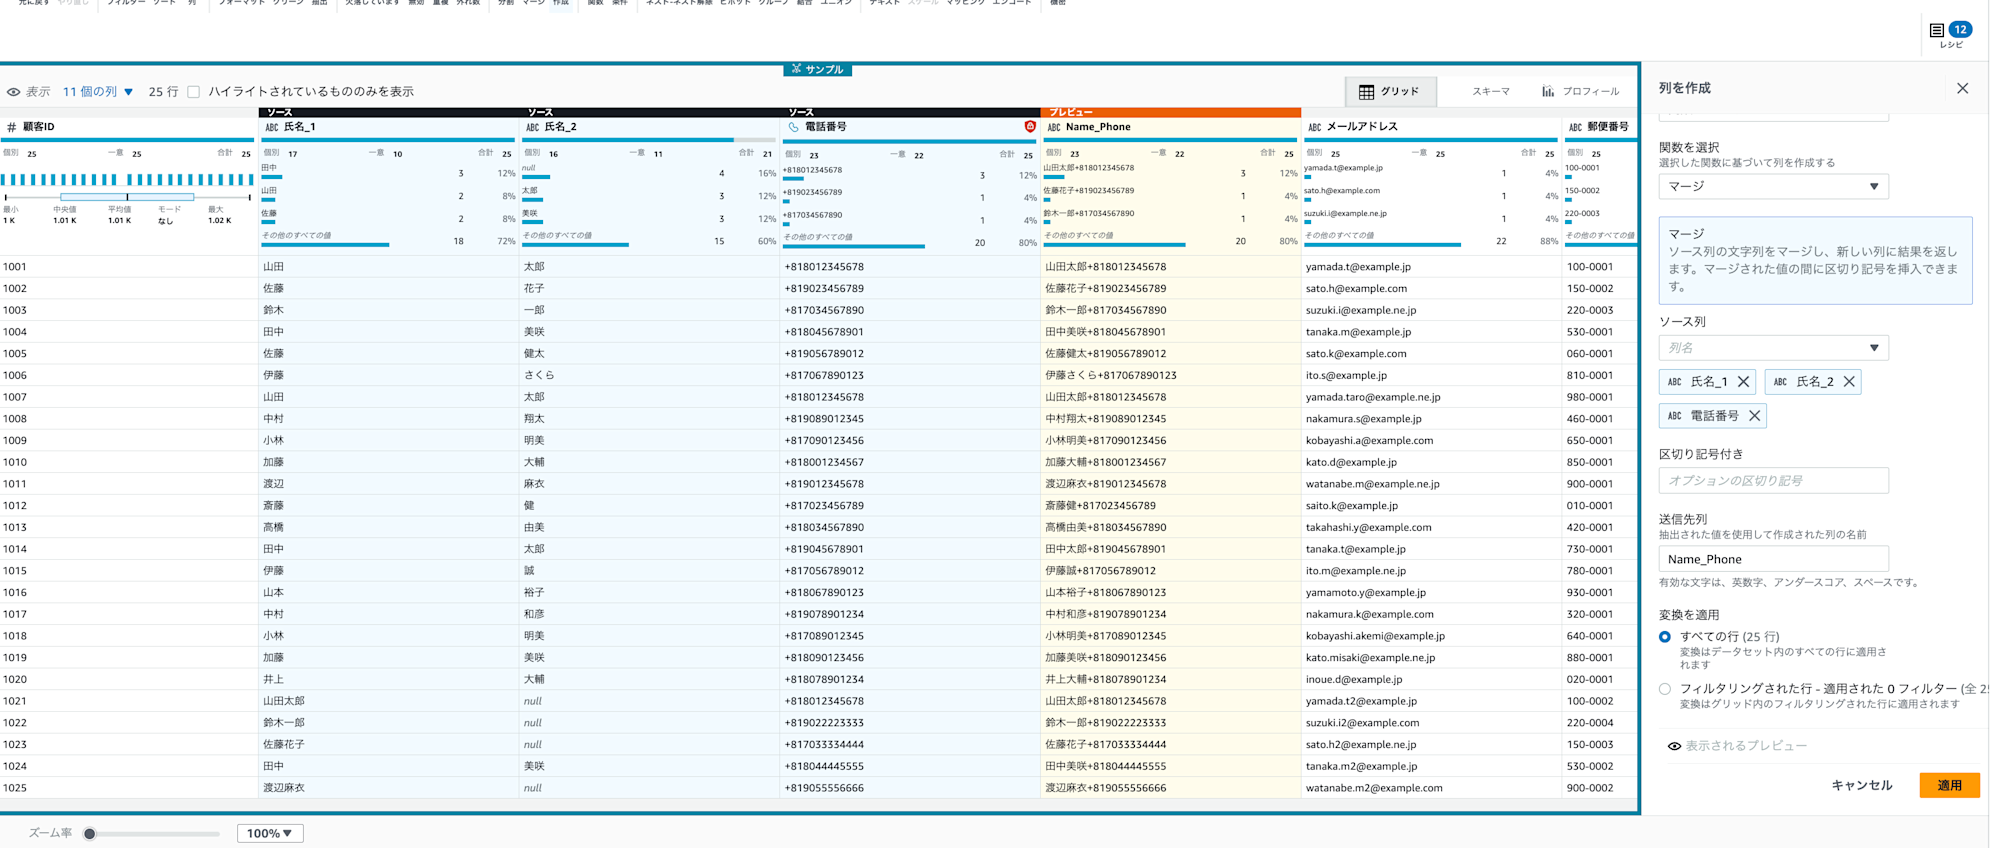Image resolution: width=2000 pixels, height=848 pixels.
Task: Remove 氏名_2 from source columns
Action: tap(1849, 382)
